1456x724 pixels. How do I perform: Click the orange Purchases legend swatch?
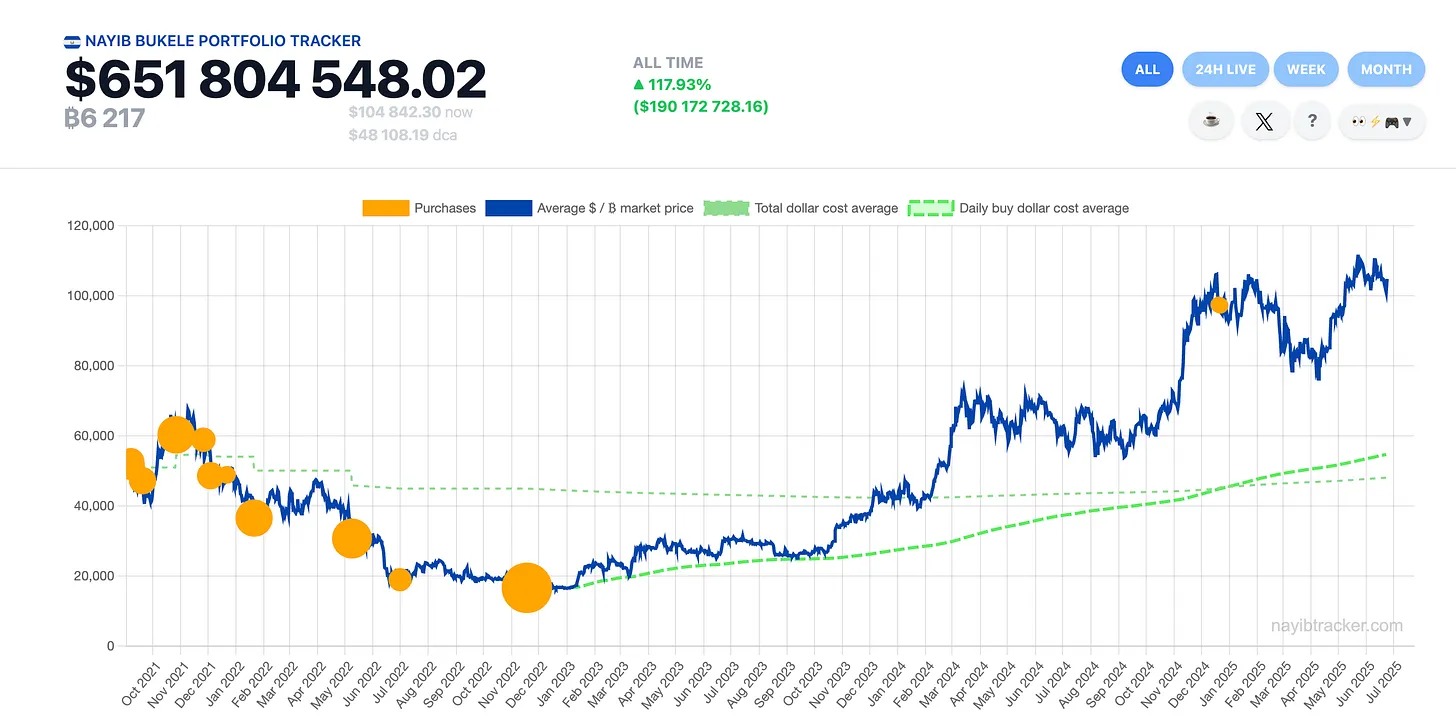coord(385,208)
